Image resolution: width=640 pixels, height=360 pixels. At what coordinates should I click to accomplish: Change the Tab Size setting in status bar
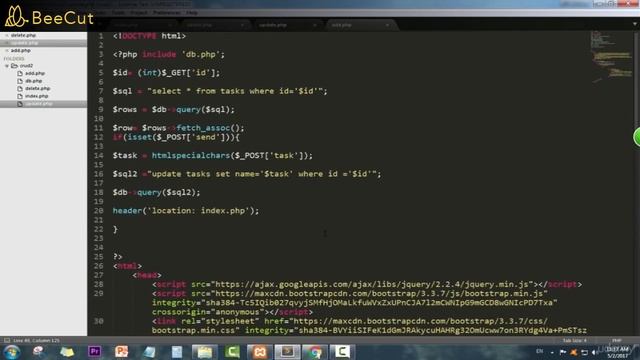click(574, 340)
